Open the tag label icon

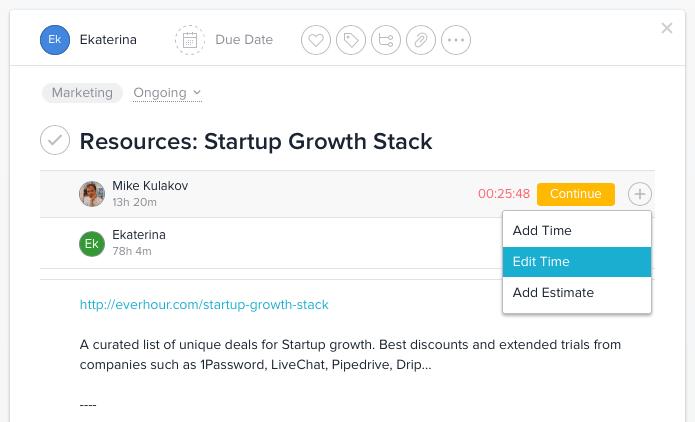tap(351, 41)
